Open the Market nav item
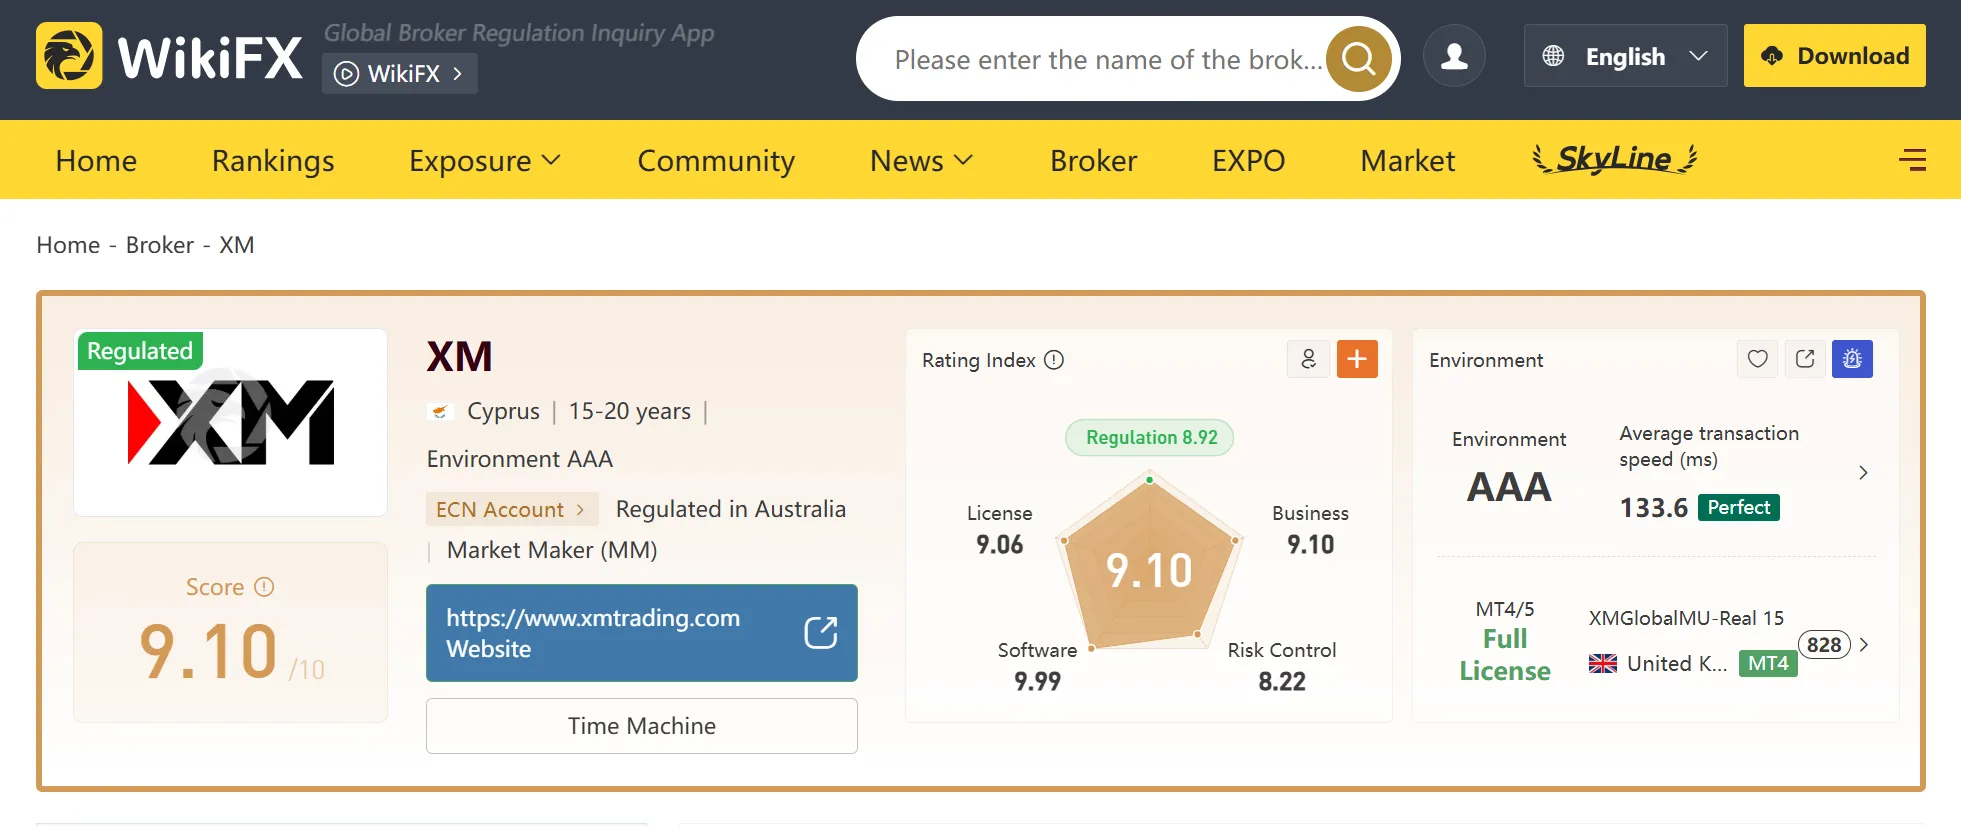This screenshot has height=826, width=1961. pos(1408,160)
